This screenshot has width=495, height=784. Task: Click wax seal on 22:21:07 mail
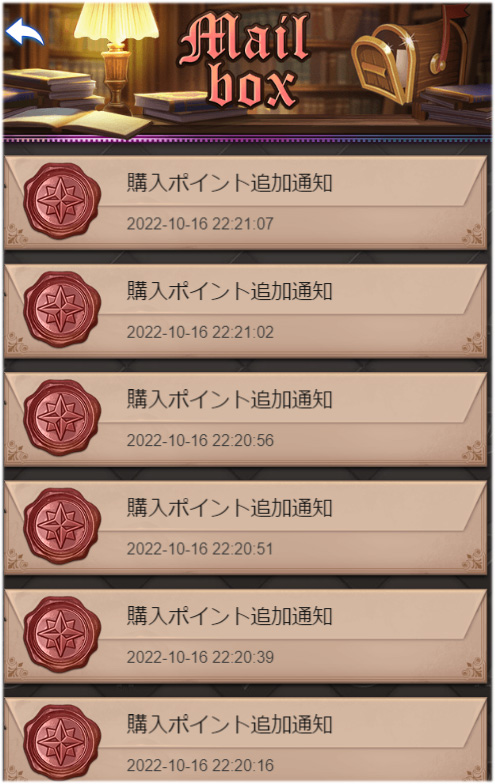click(x=62, y=201)
